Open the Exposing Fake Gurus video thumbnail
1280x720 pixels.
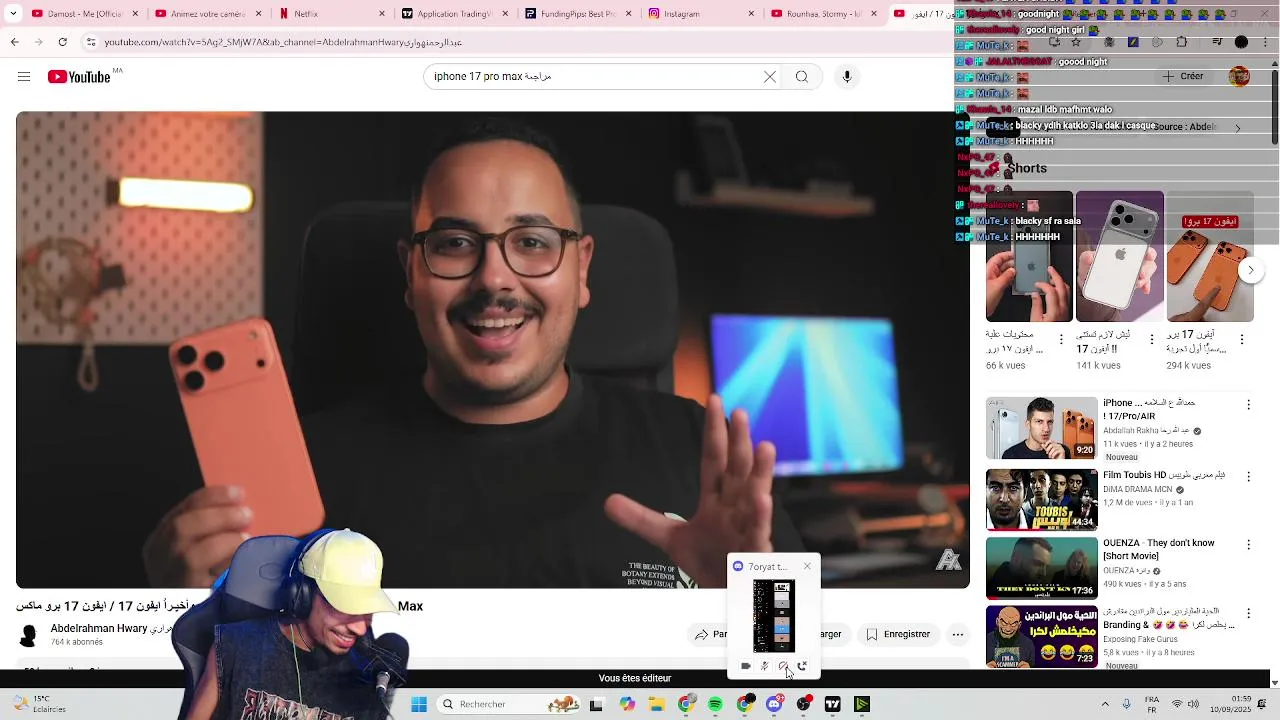[x=1042, y=639]
